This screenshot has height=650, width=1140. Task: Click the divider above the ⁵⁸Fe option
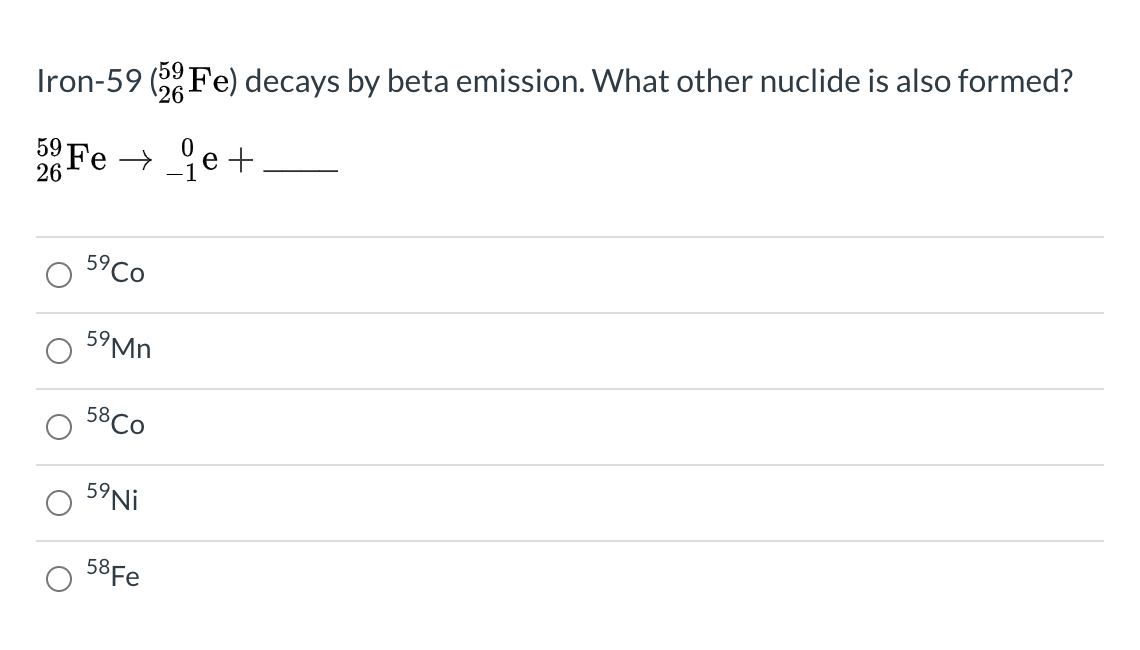[570, 540]
